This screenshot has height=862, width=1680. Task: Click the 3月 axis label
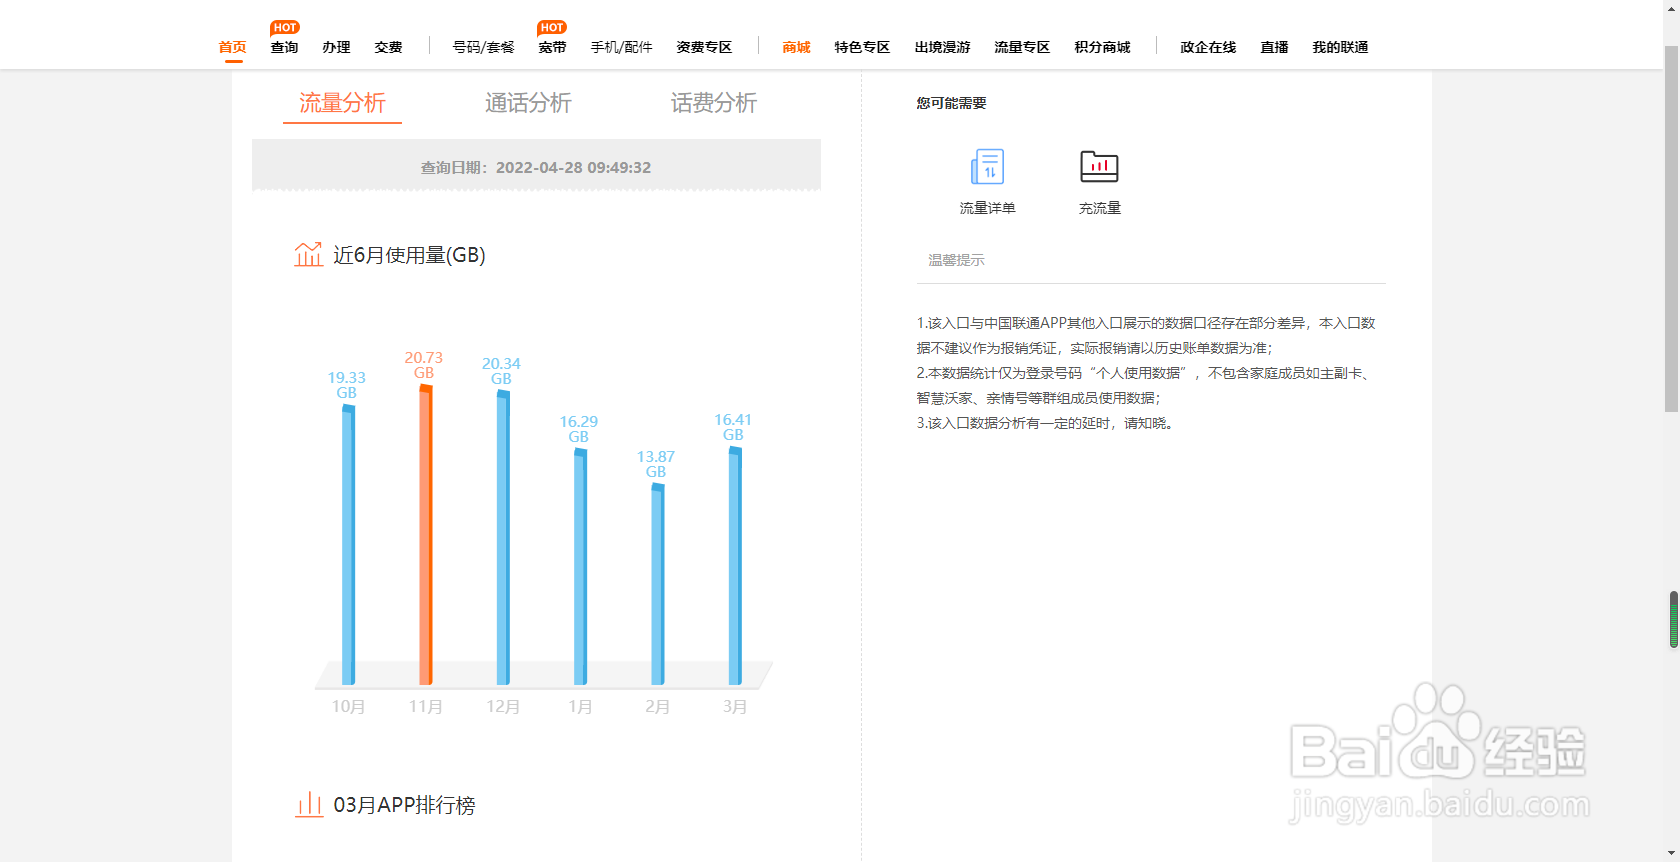735,706
